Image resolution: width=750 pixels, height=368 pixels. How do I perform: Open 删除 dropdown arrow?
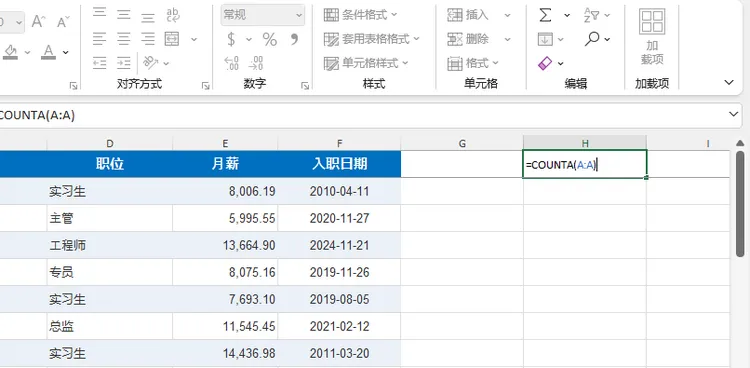click(507, 39)
